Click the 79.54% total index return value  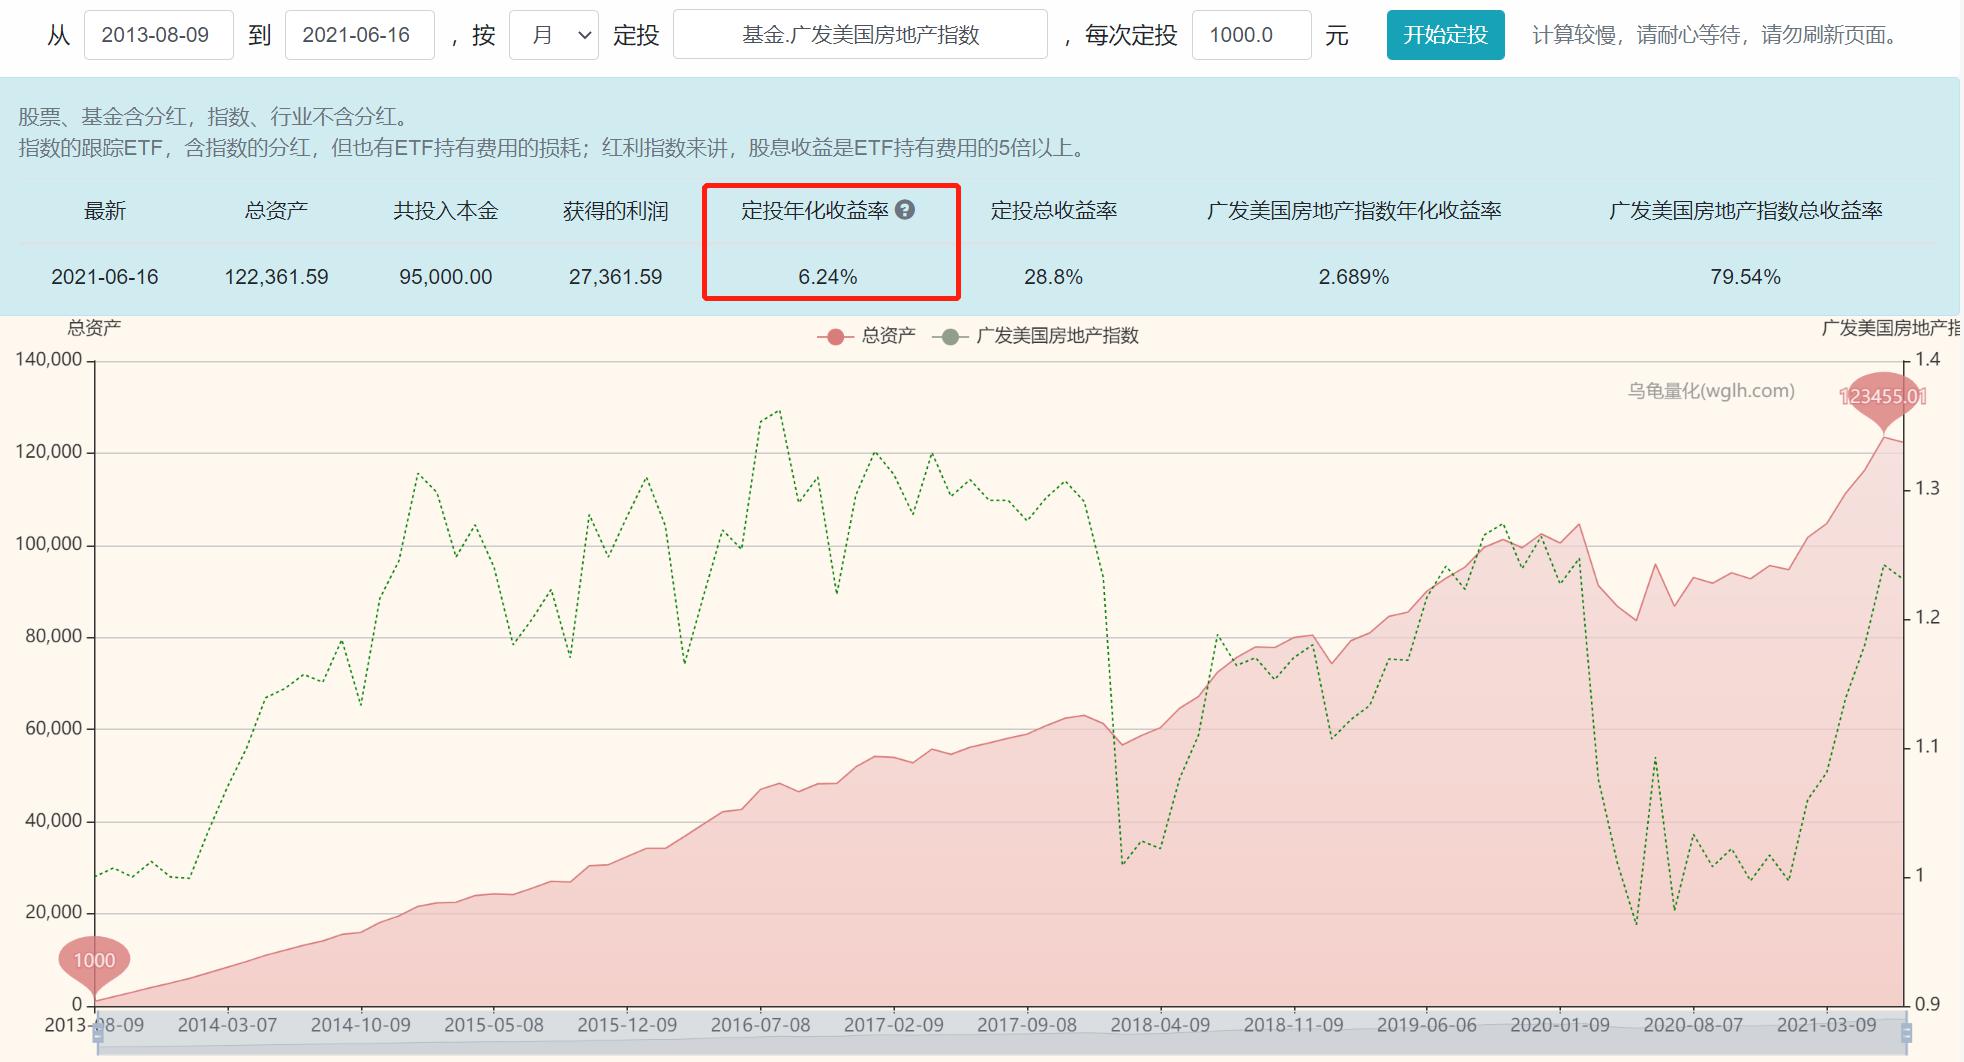tap(1745, 277)
